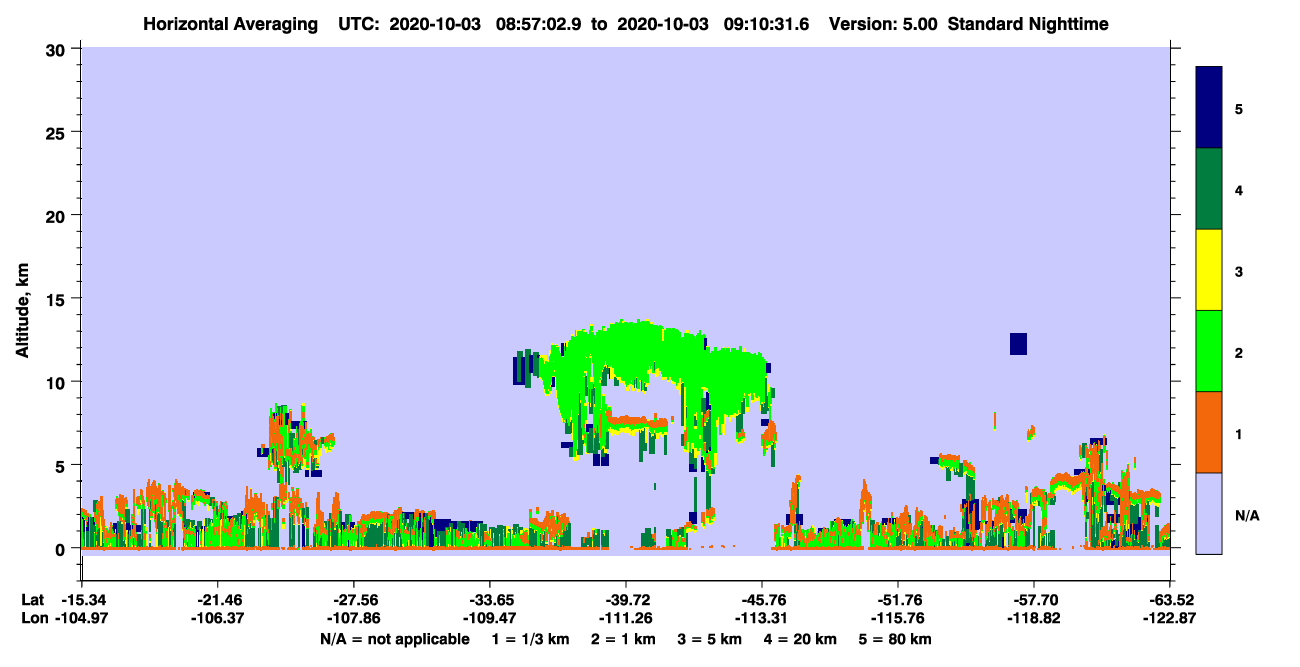Select latitude value '-63.52'
Viewport: 1300px width, 667px height.
(1170, 599)
